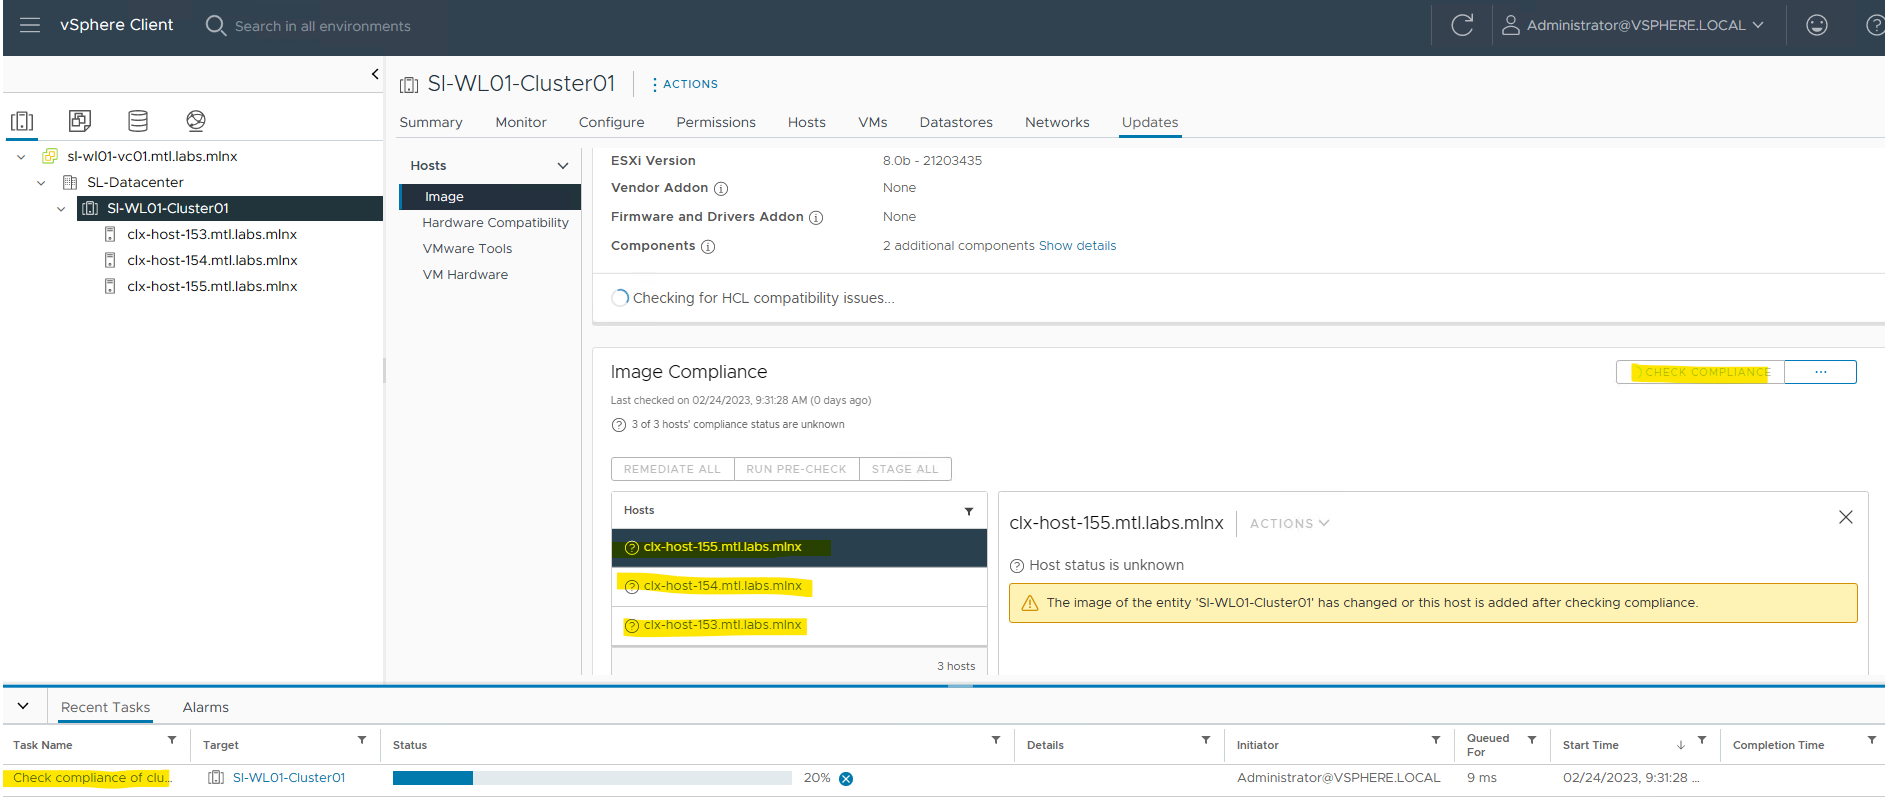Image resolution: width=1885 pixels, height=797 pixels.
Task: Click the 20% task progress bar
Action: click(592, 778)
